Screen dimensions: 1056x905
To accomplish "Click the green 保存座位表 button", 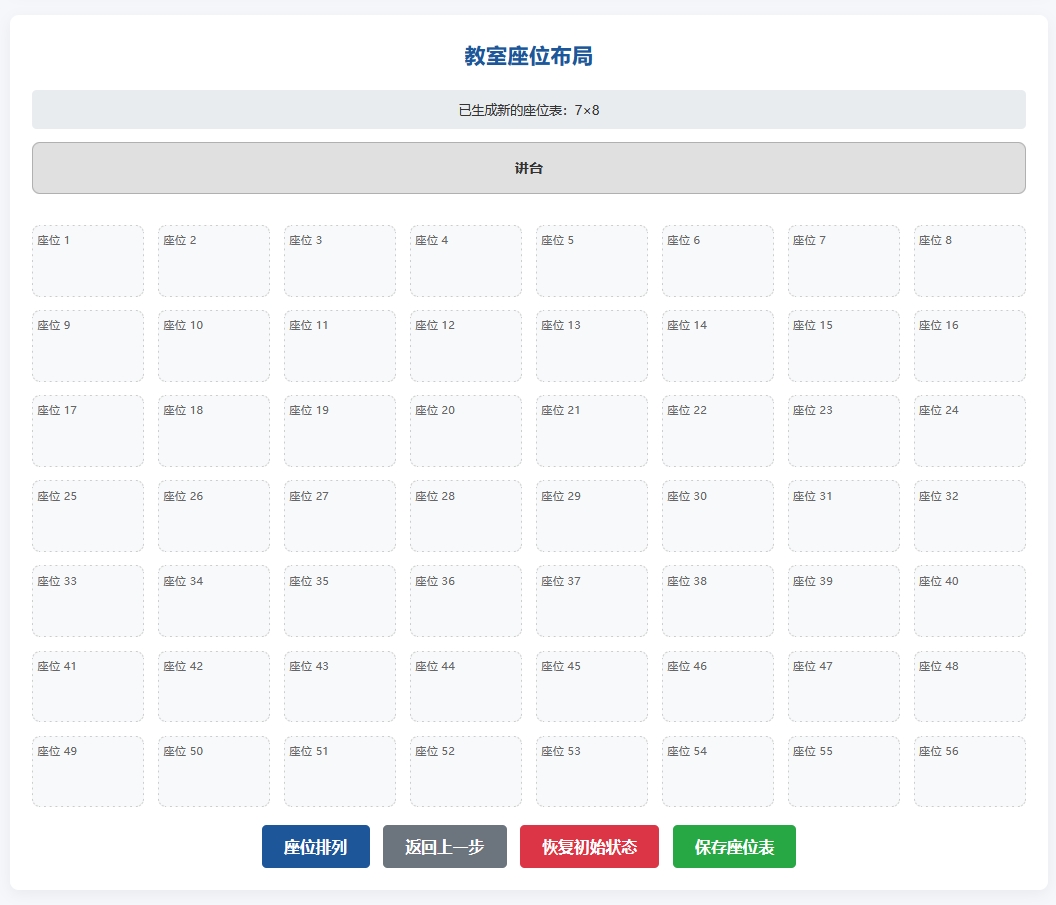I will 734,846.
